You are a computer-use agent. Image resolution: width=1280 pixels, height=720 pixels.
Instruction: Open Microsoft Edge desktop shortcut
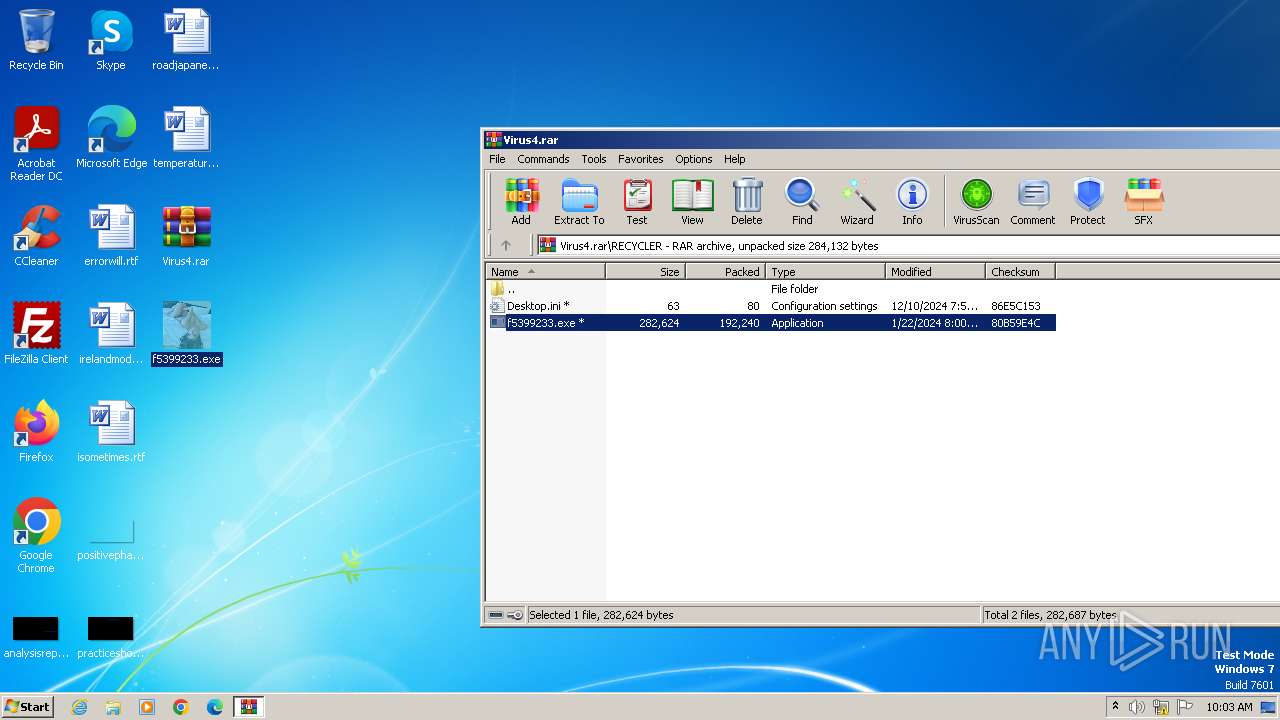pos(111,138)
